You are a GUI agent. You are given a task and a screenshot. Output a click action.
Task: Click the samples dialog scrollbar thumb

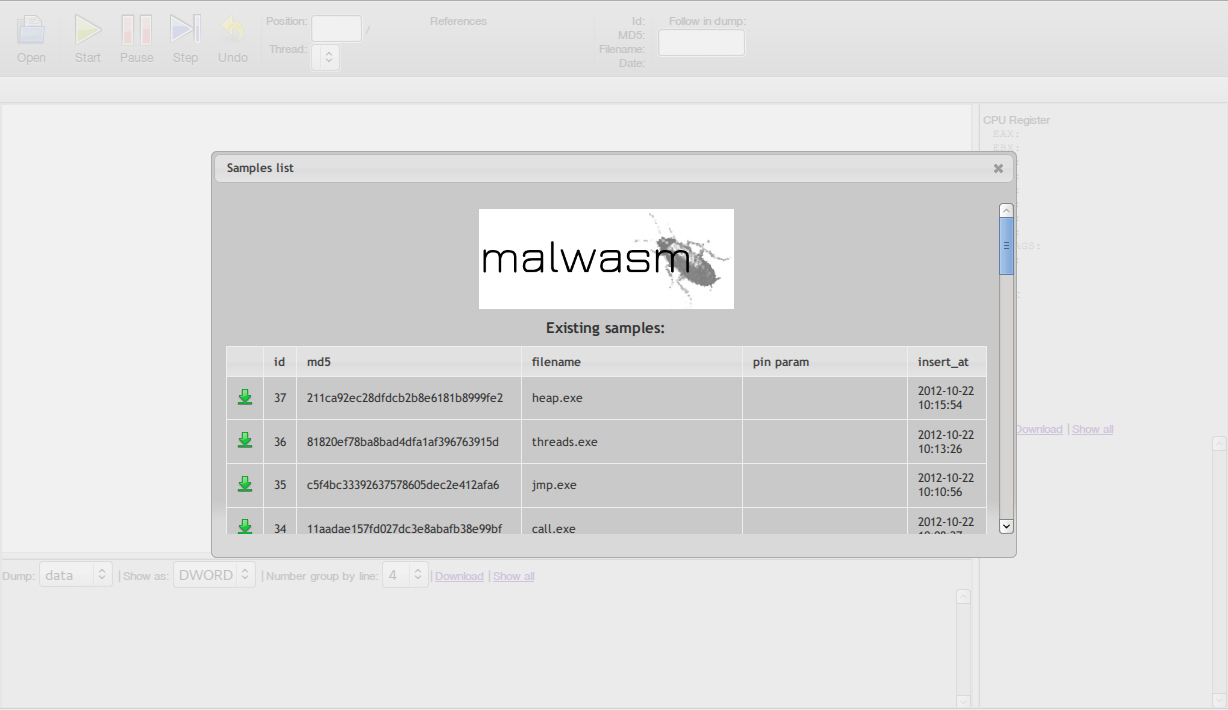(1006, 246)
